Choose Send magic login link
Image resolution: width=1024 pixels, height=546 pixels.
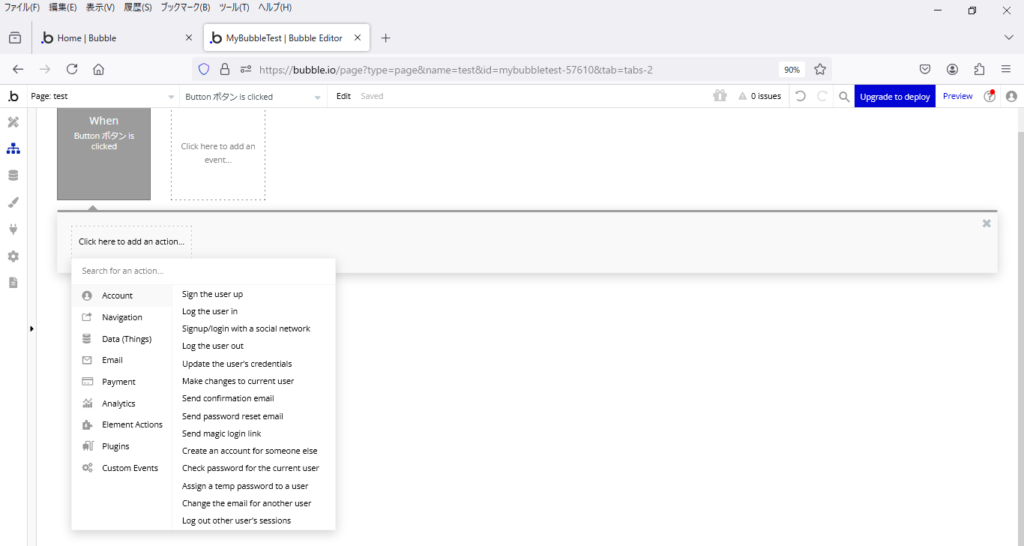click(x=221, y=434)
